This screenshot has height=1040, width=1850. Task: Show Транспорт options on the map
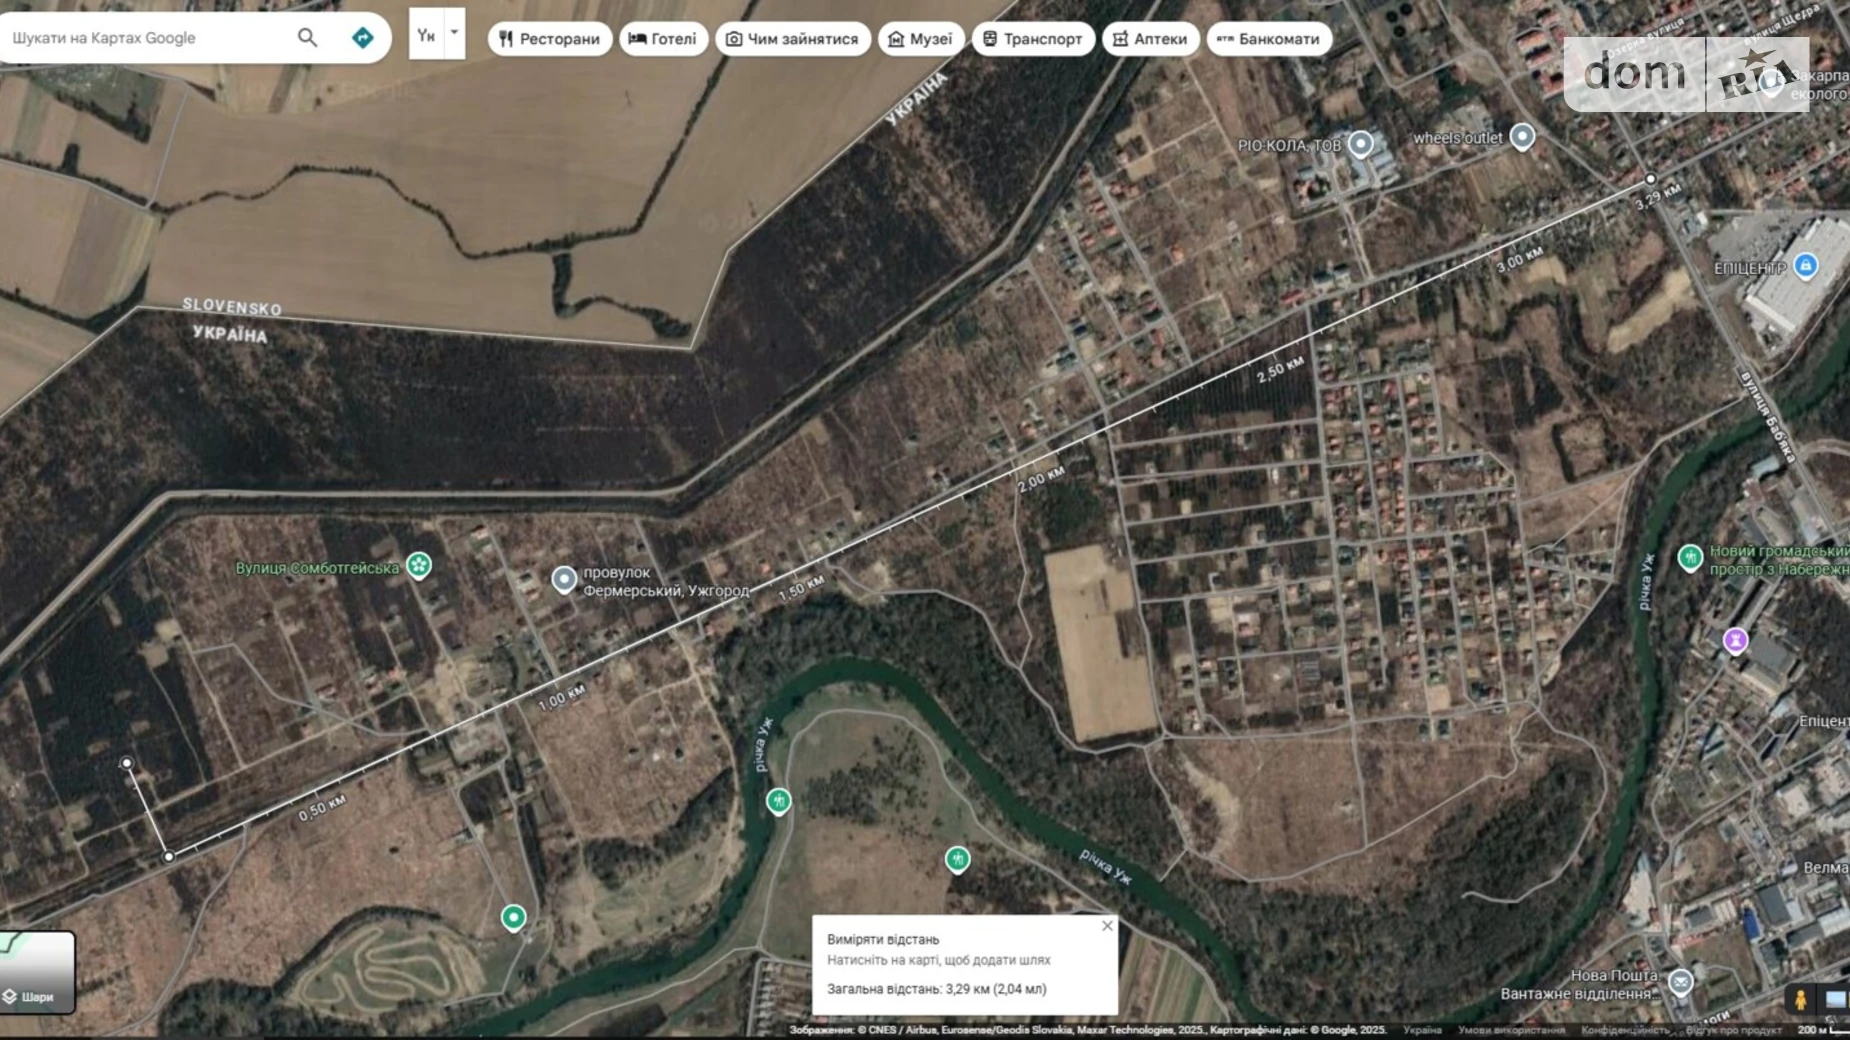pos(1032,39)
